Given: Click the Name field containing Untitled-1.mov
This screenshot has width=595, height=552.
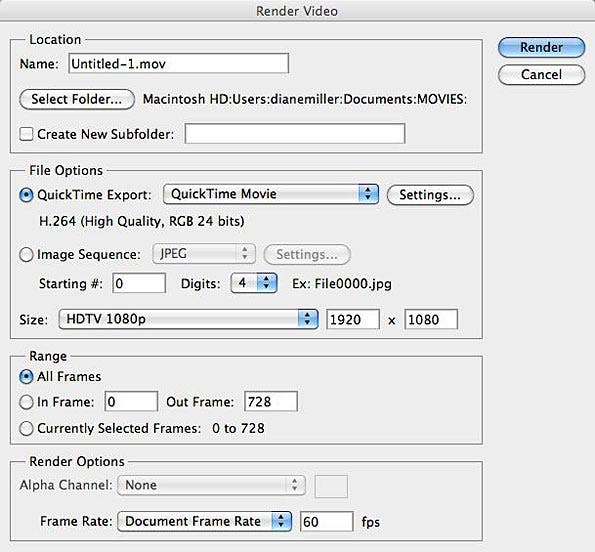Looking at the screenshot, I should [178, 63].
